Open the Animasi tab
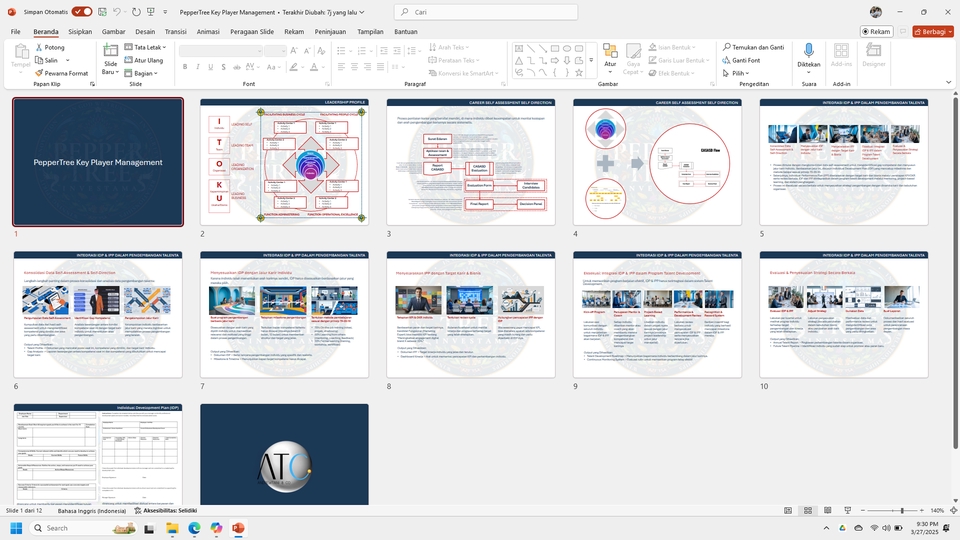 coord(208,31)
